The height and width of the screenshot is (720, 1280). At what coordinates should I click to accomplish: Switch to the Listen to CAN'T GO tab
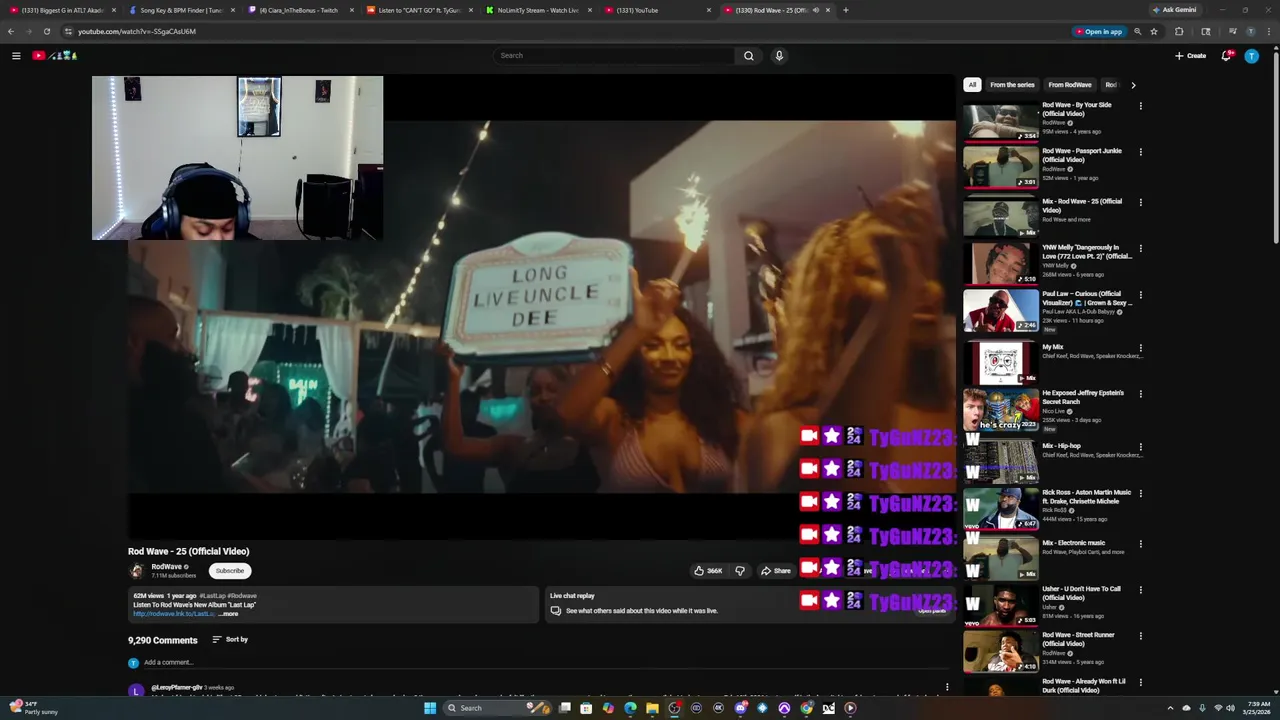pyautogui.click(x=417, y=10)
